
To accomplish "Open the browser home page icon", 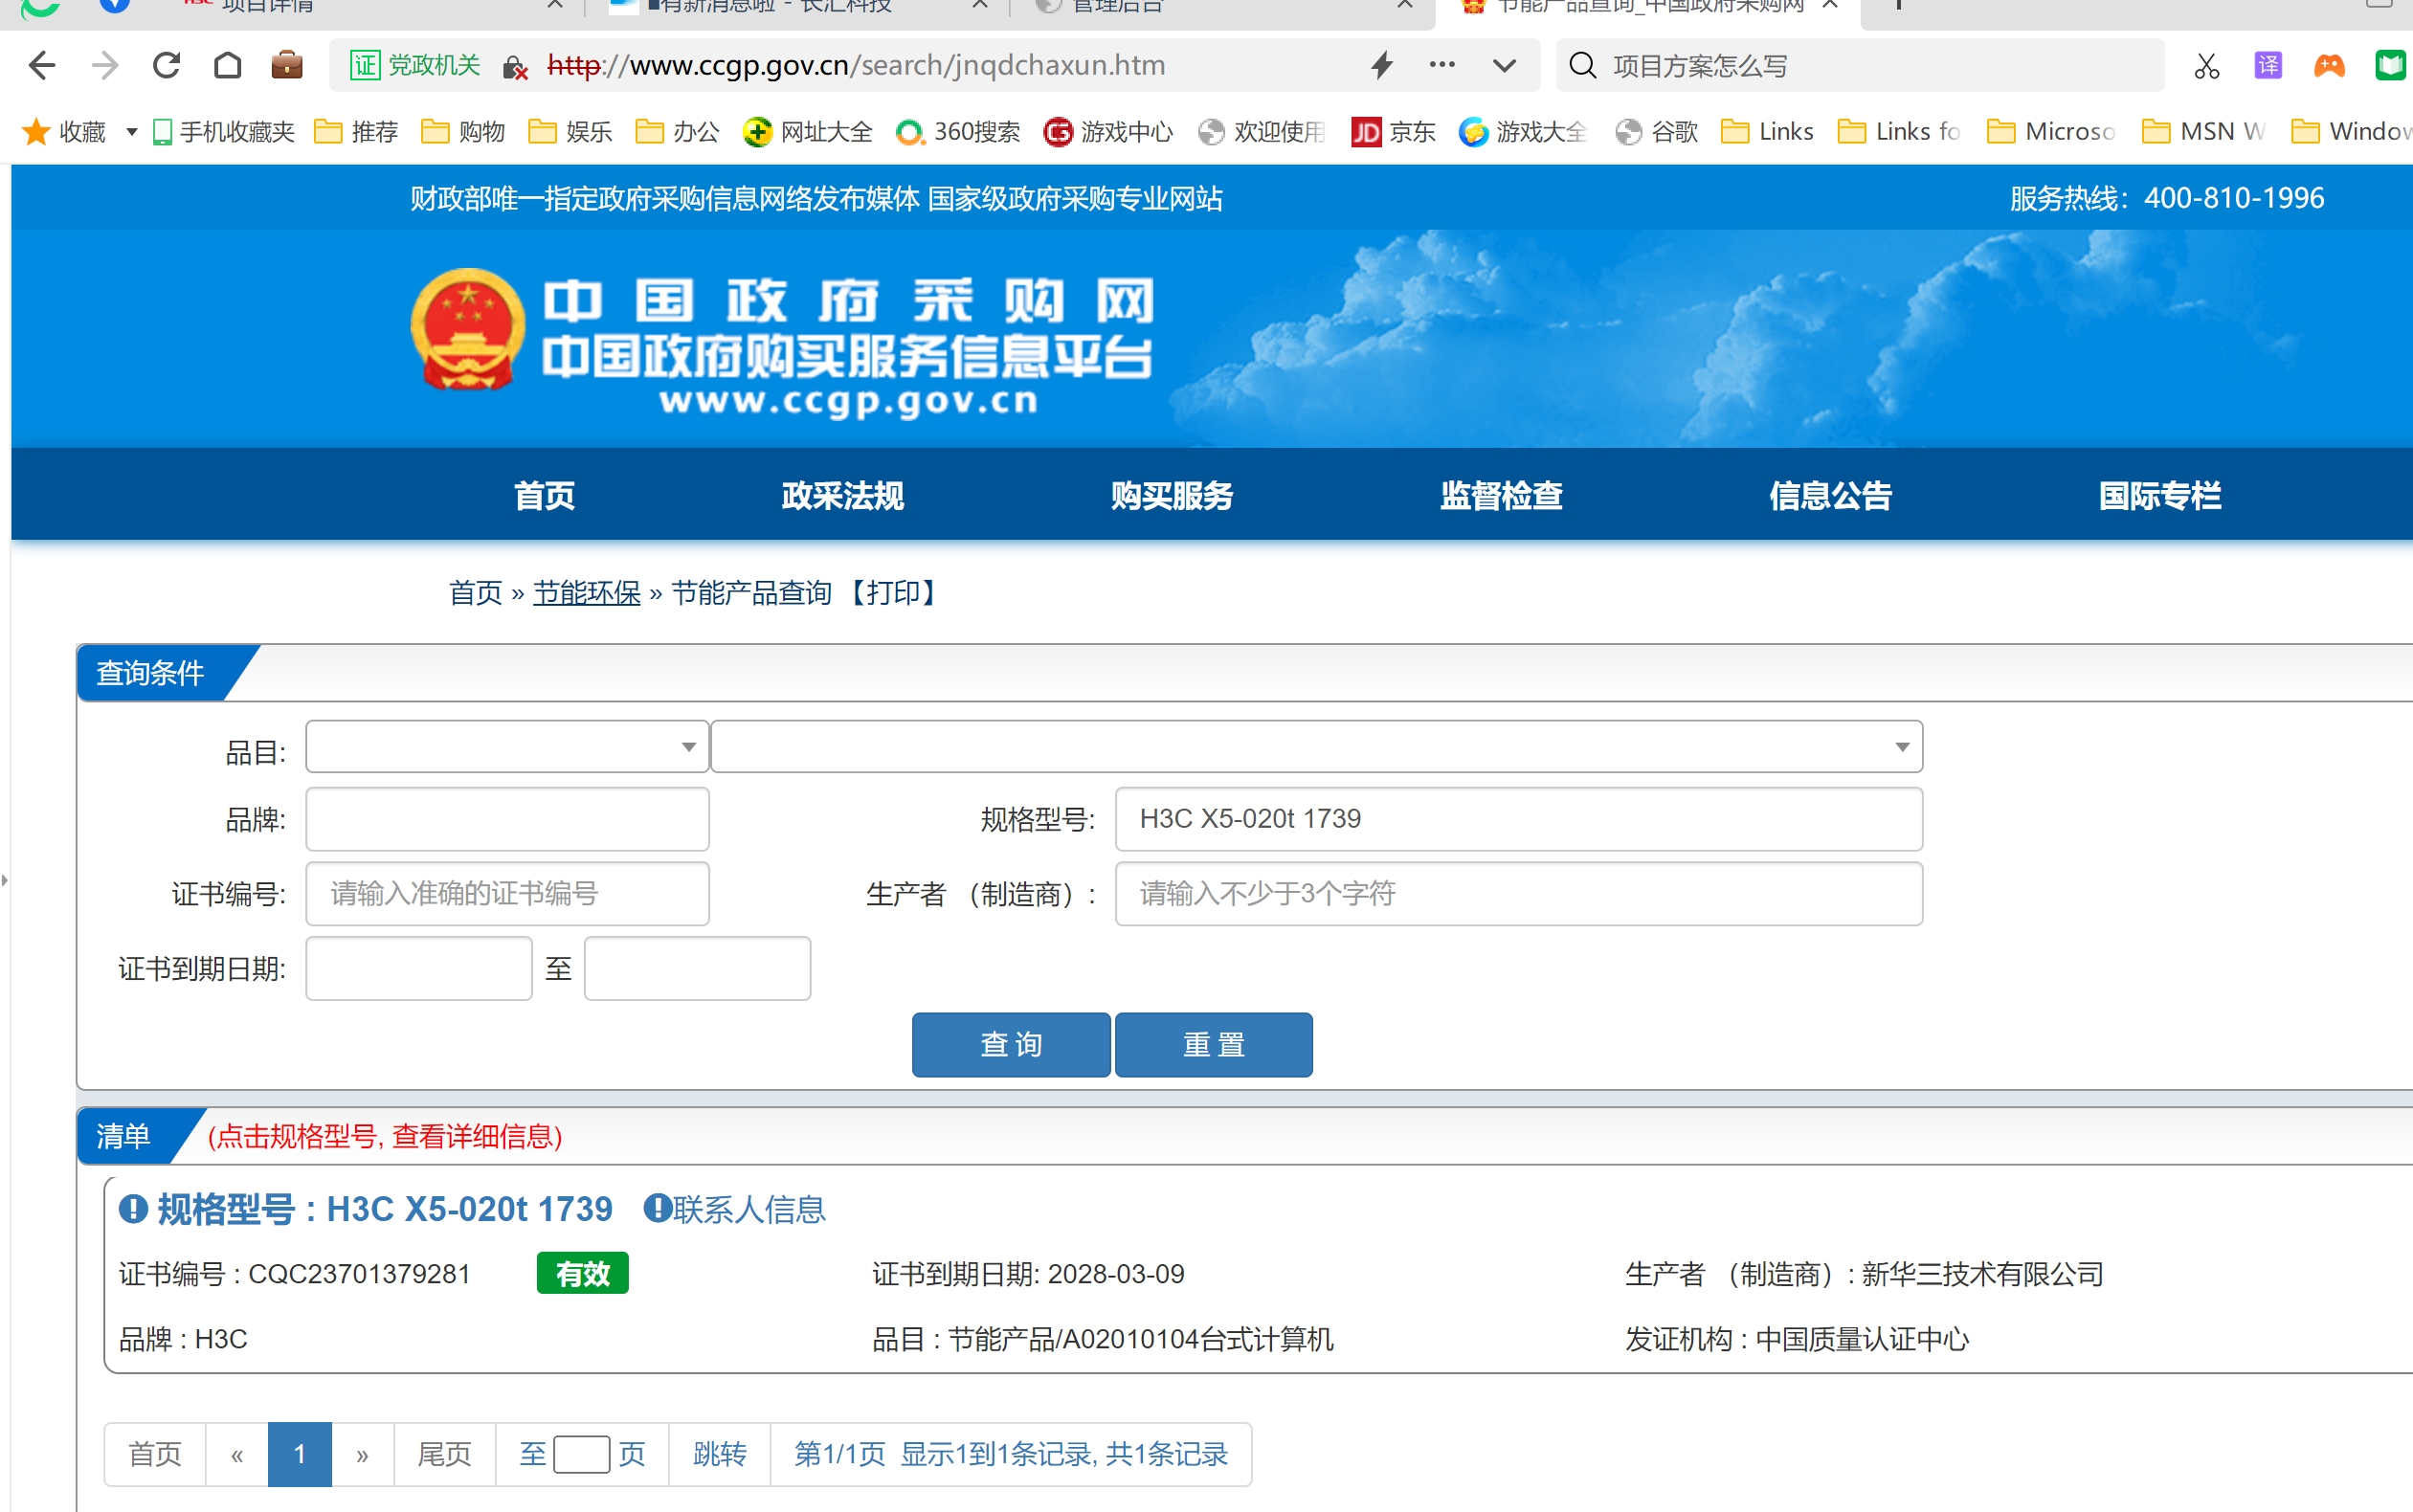I will [x=228, y=66].
